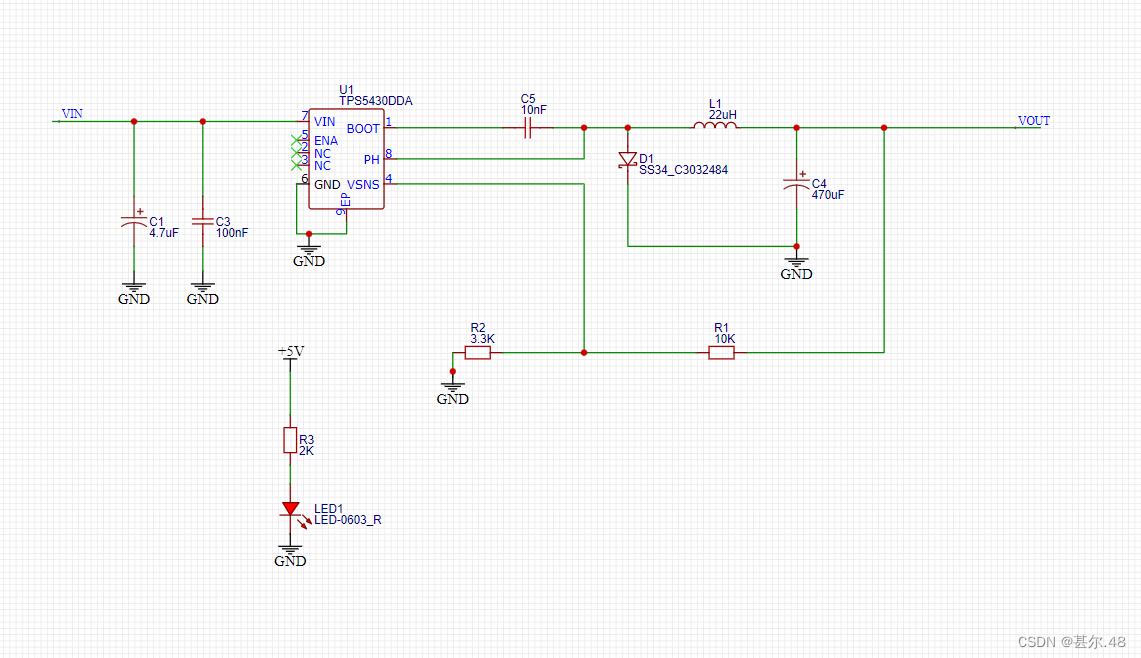The image size is (1141, 658).
Task: Select capacitor C3 100nF symbol
Action: click(x=202, y=221)
